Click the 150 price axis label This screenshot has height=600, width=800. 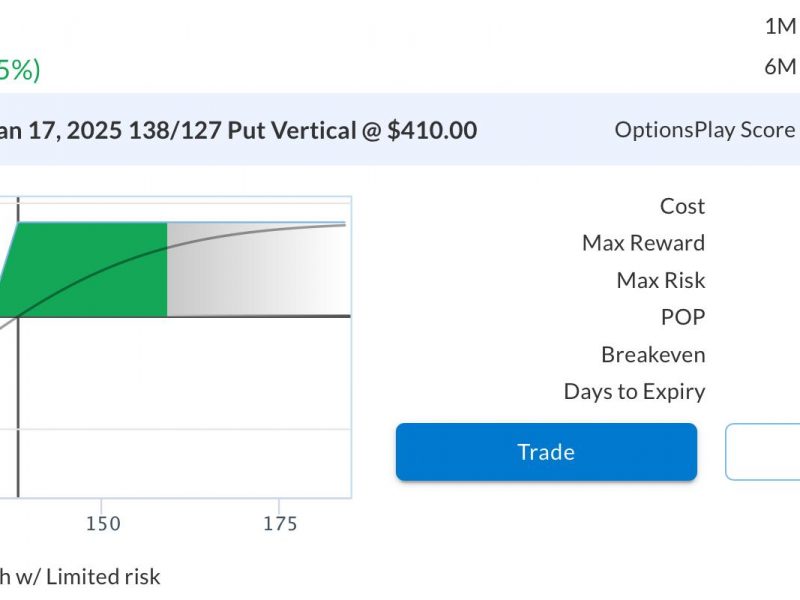[x=103, y=523]
